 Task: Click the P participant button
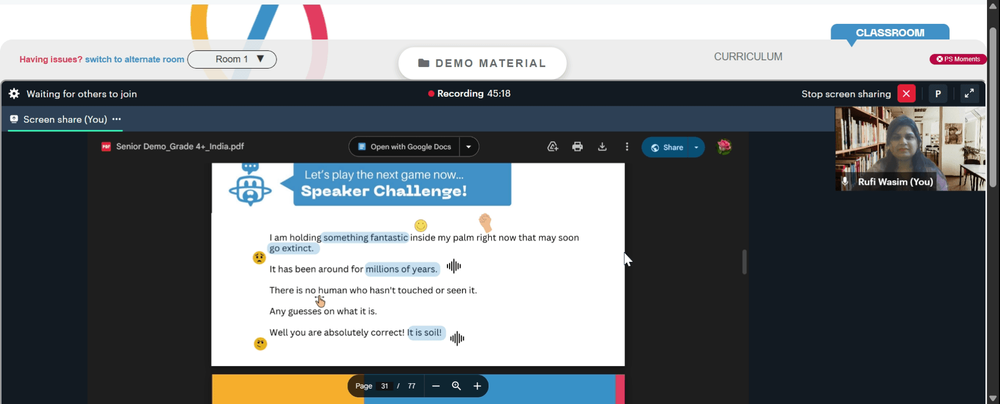[x=938, y=94]
